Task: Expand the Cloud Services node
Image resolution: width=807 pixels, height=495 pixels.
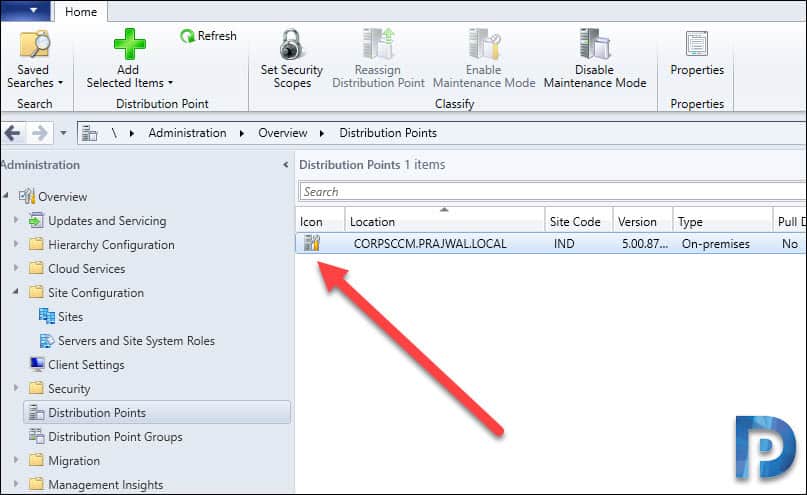Action: point(16,268)
